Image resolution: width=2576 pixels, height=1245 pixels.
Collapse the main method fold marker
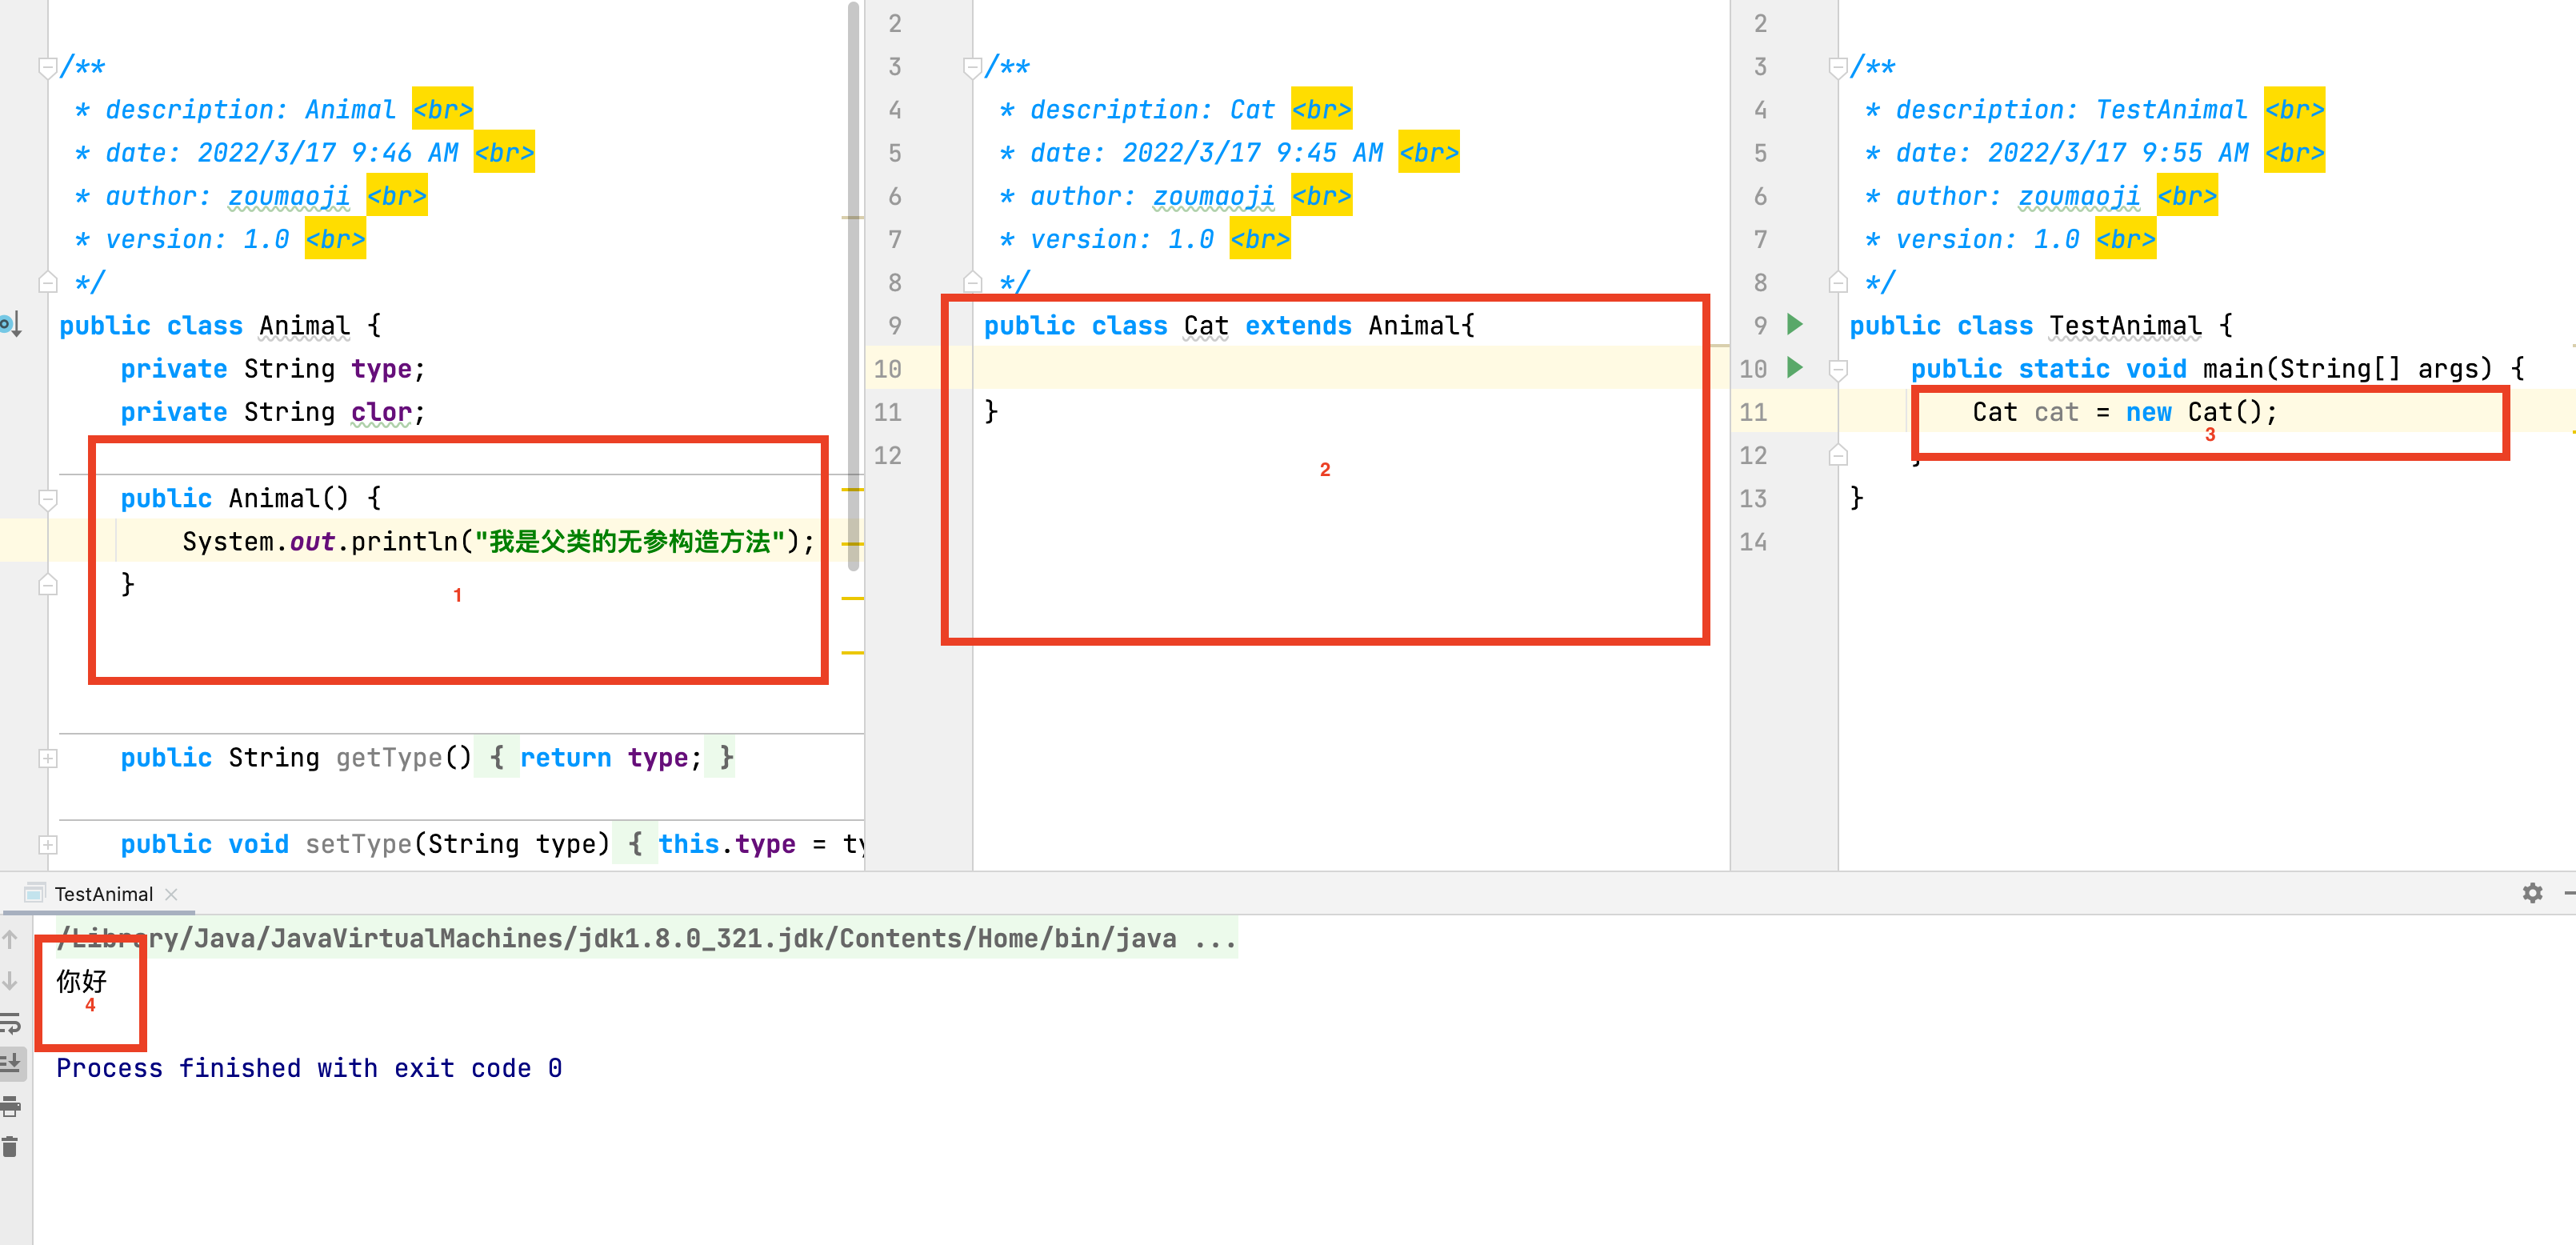pos(1838,369)
